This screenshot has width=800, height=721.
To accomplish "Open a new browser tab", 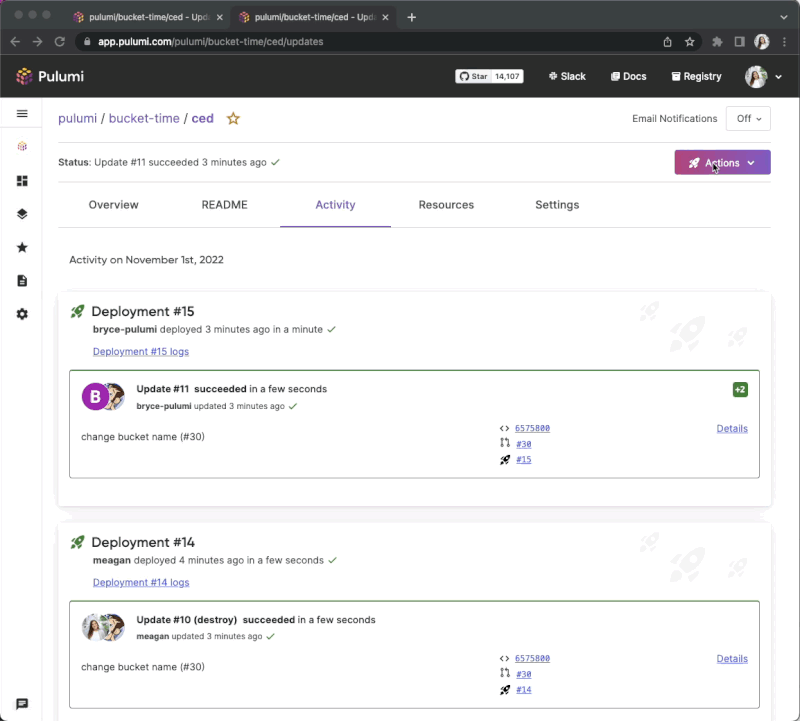I will [x=412, y=17].
